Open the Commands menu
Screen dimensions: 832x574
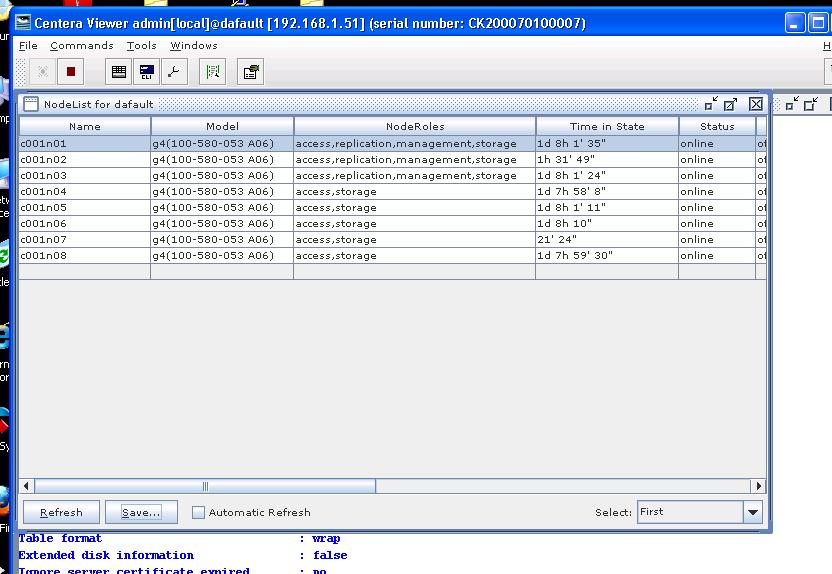[x=82, y=46]
